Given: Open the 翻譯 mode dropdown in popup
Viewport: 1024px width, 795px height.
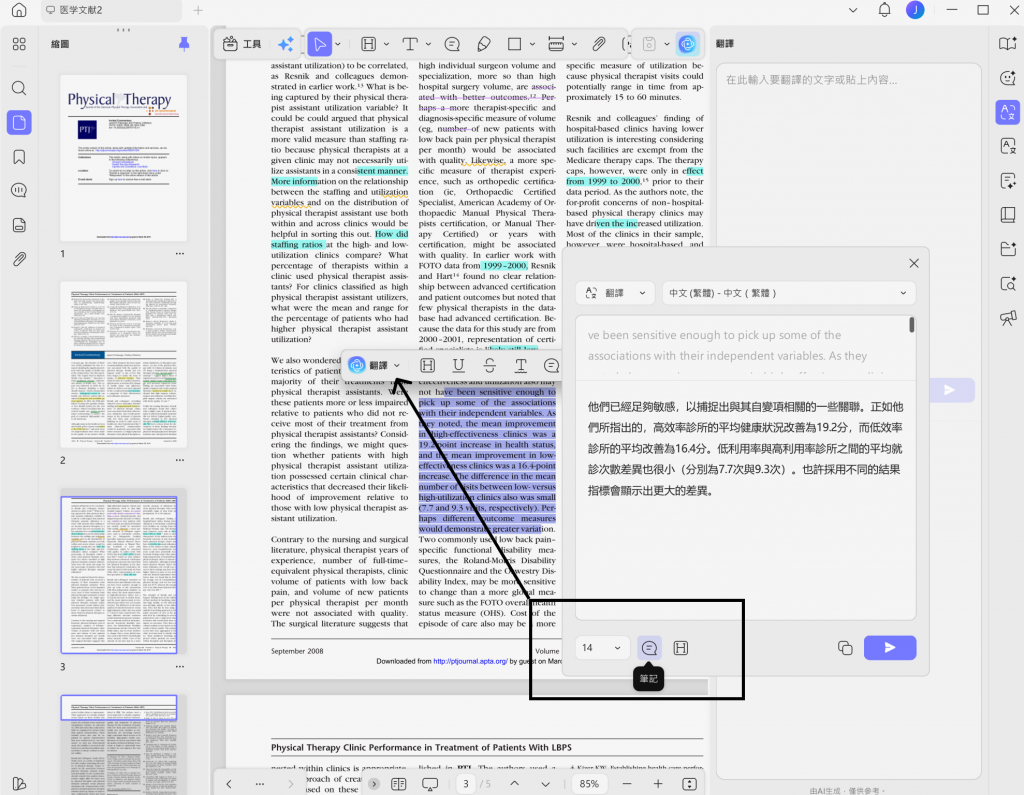Looking at the screenshot, I should point(615,293).
